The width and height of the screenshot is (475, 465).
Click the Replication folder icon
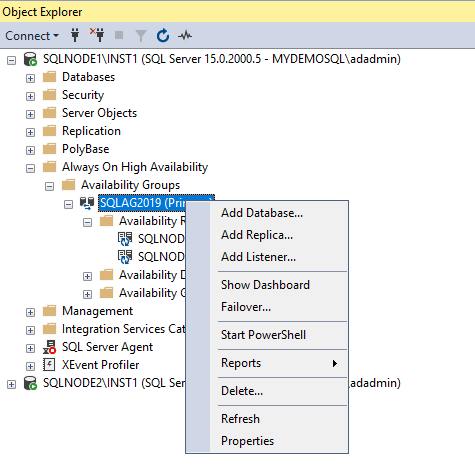tap(50, 131)
